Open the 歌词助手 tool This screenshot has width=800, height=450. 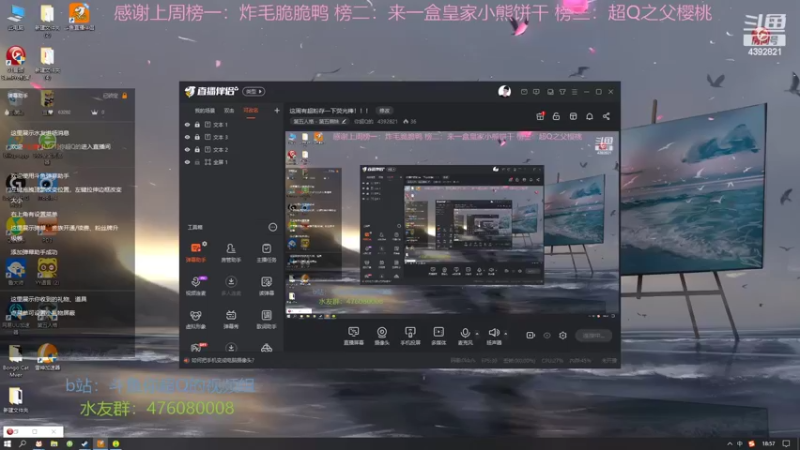click(266, 319)
